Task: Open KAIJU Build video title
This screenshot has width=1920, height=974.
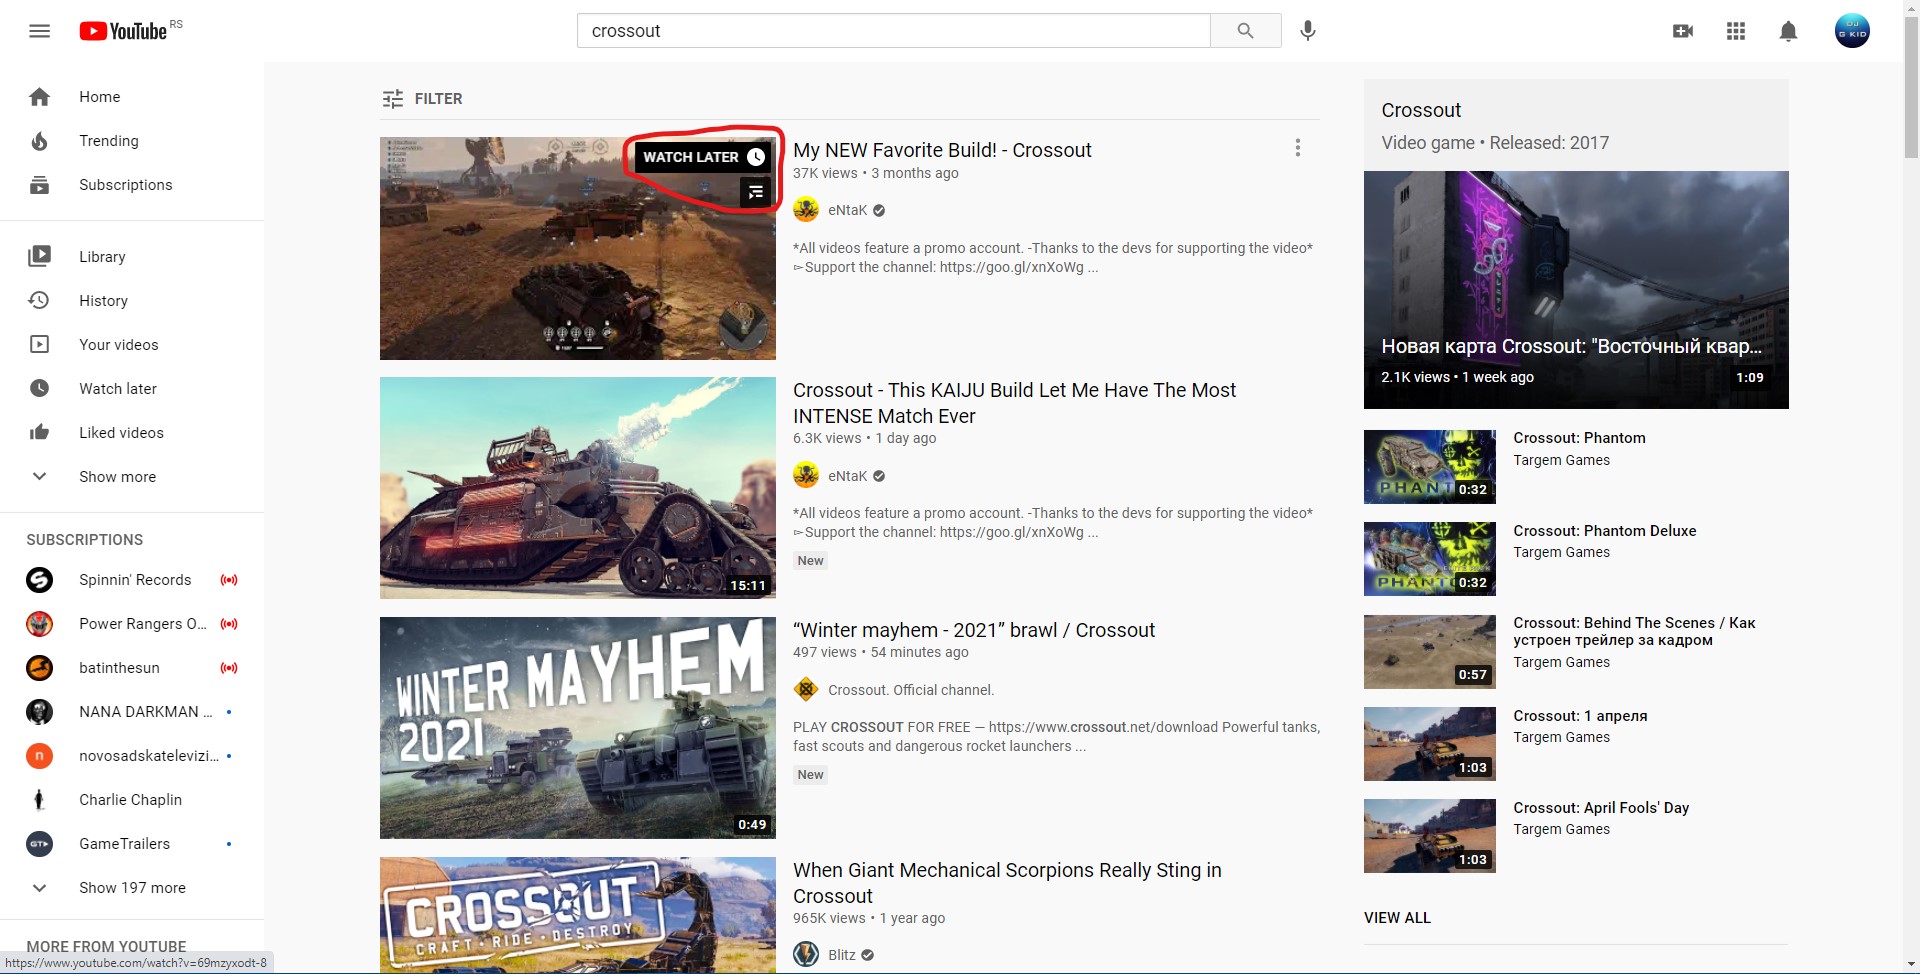Action: (x=1014, y=403)
